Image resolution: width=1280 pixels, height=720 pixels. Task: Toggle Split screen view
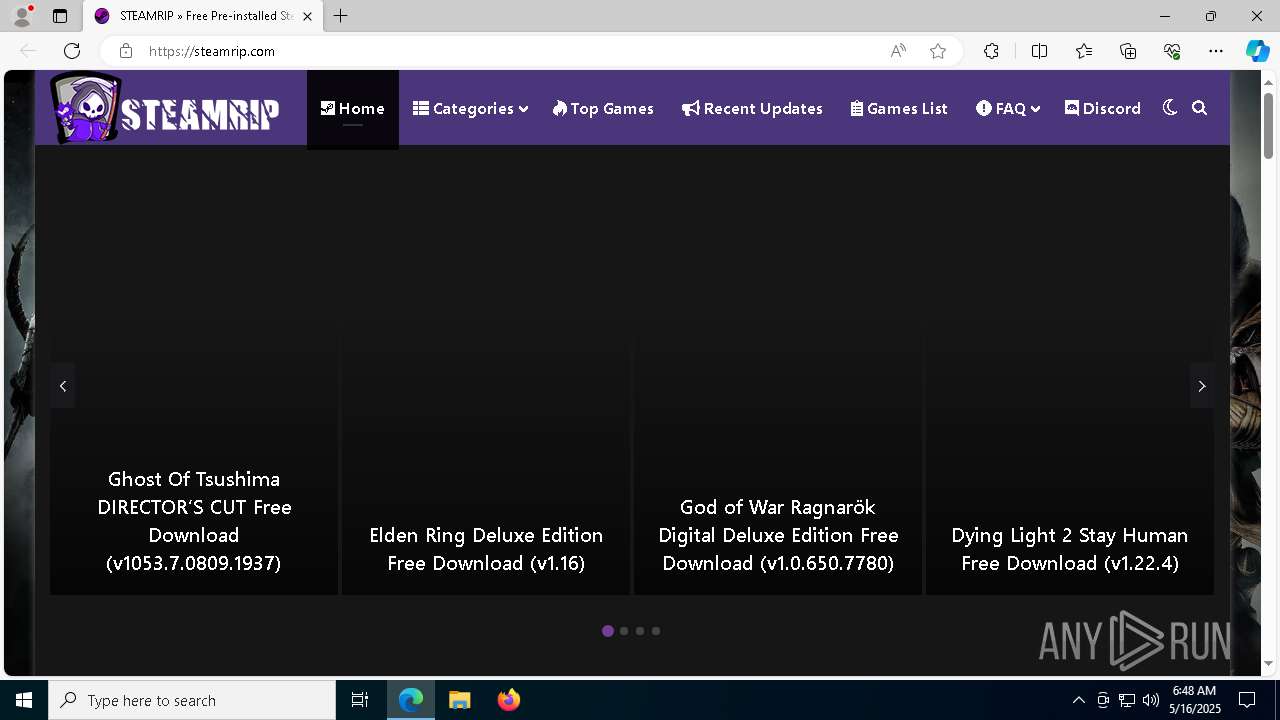1039,51
